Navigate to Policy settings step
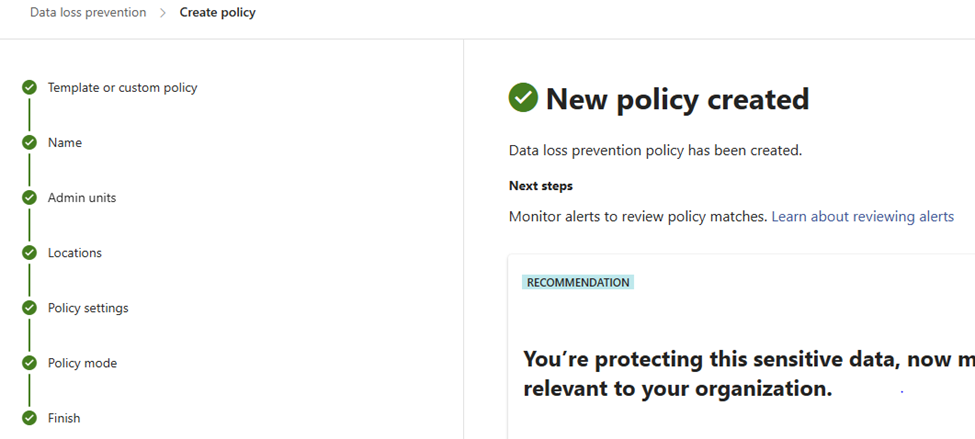 click(88, 308)
